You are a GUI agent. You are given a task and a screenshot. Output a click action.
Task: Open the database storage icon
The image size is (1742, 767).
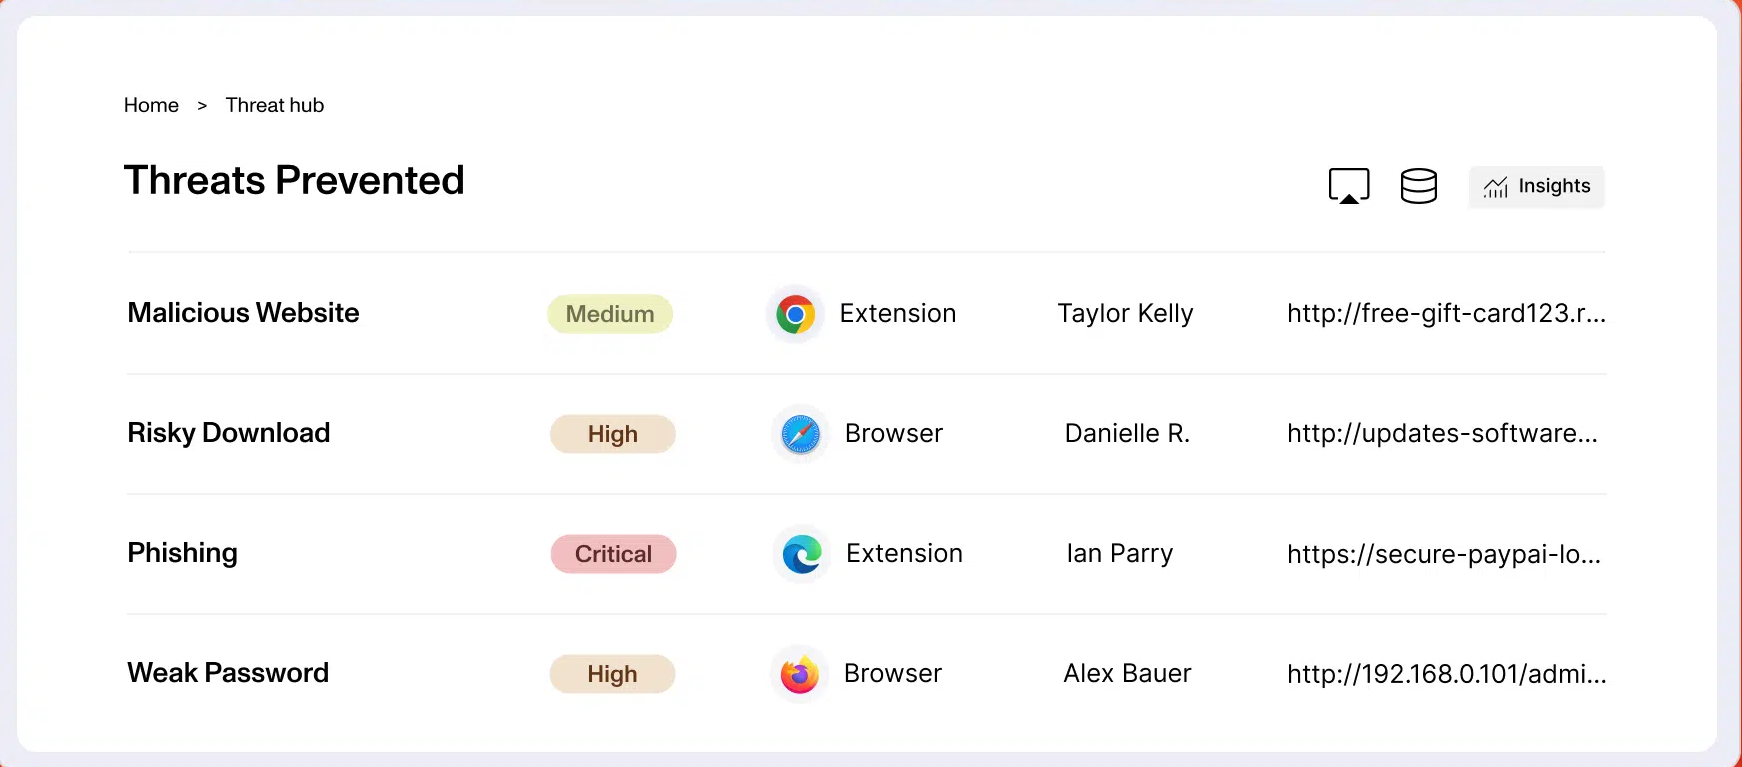1418,186
